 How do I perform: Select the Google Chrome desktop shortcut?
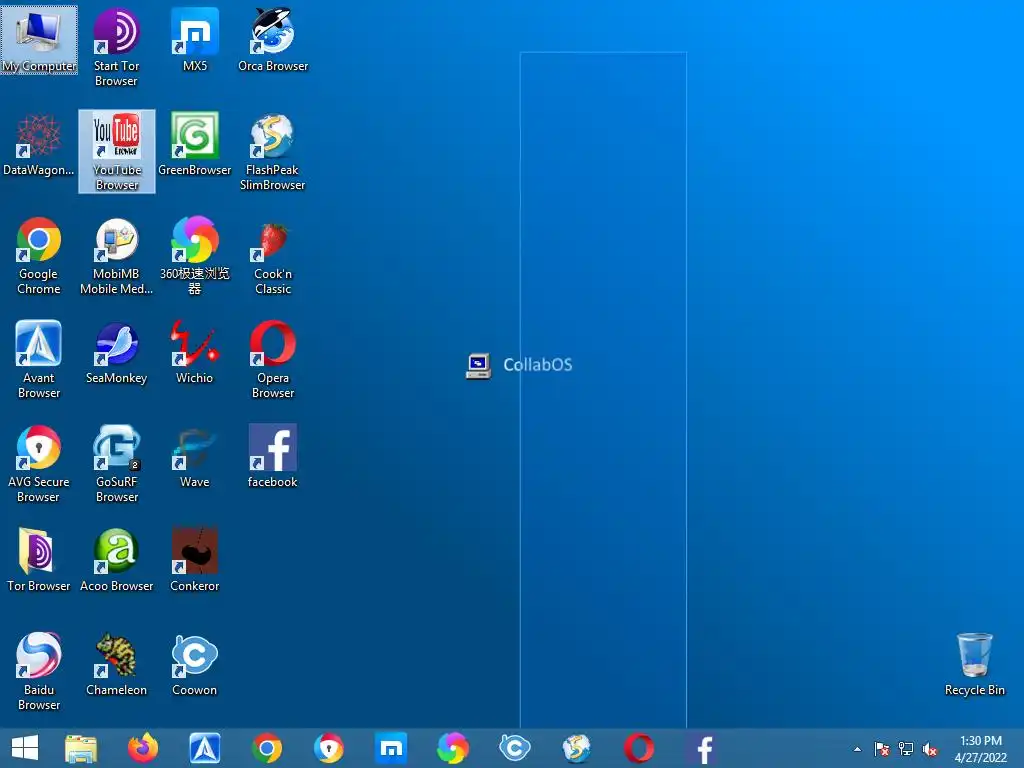(x=39, y=256)
